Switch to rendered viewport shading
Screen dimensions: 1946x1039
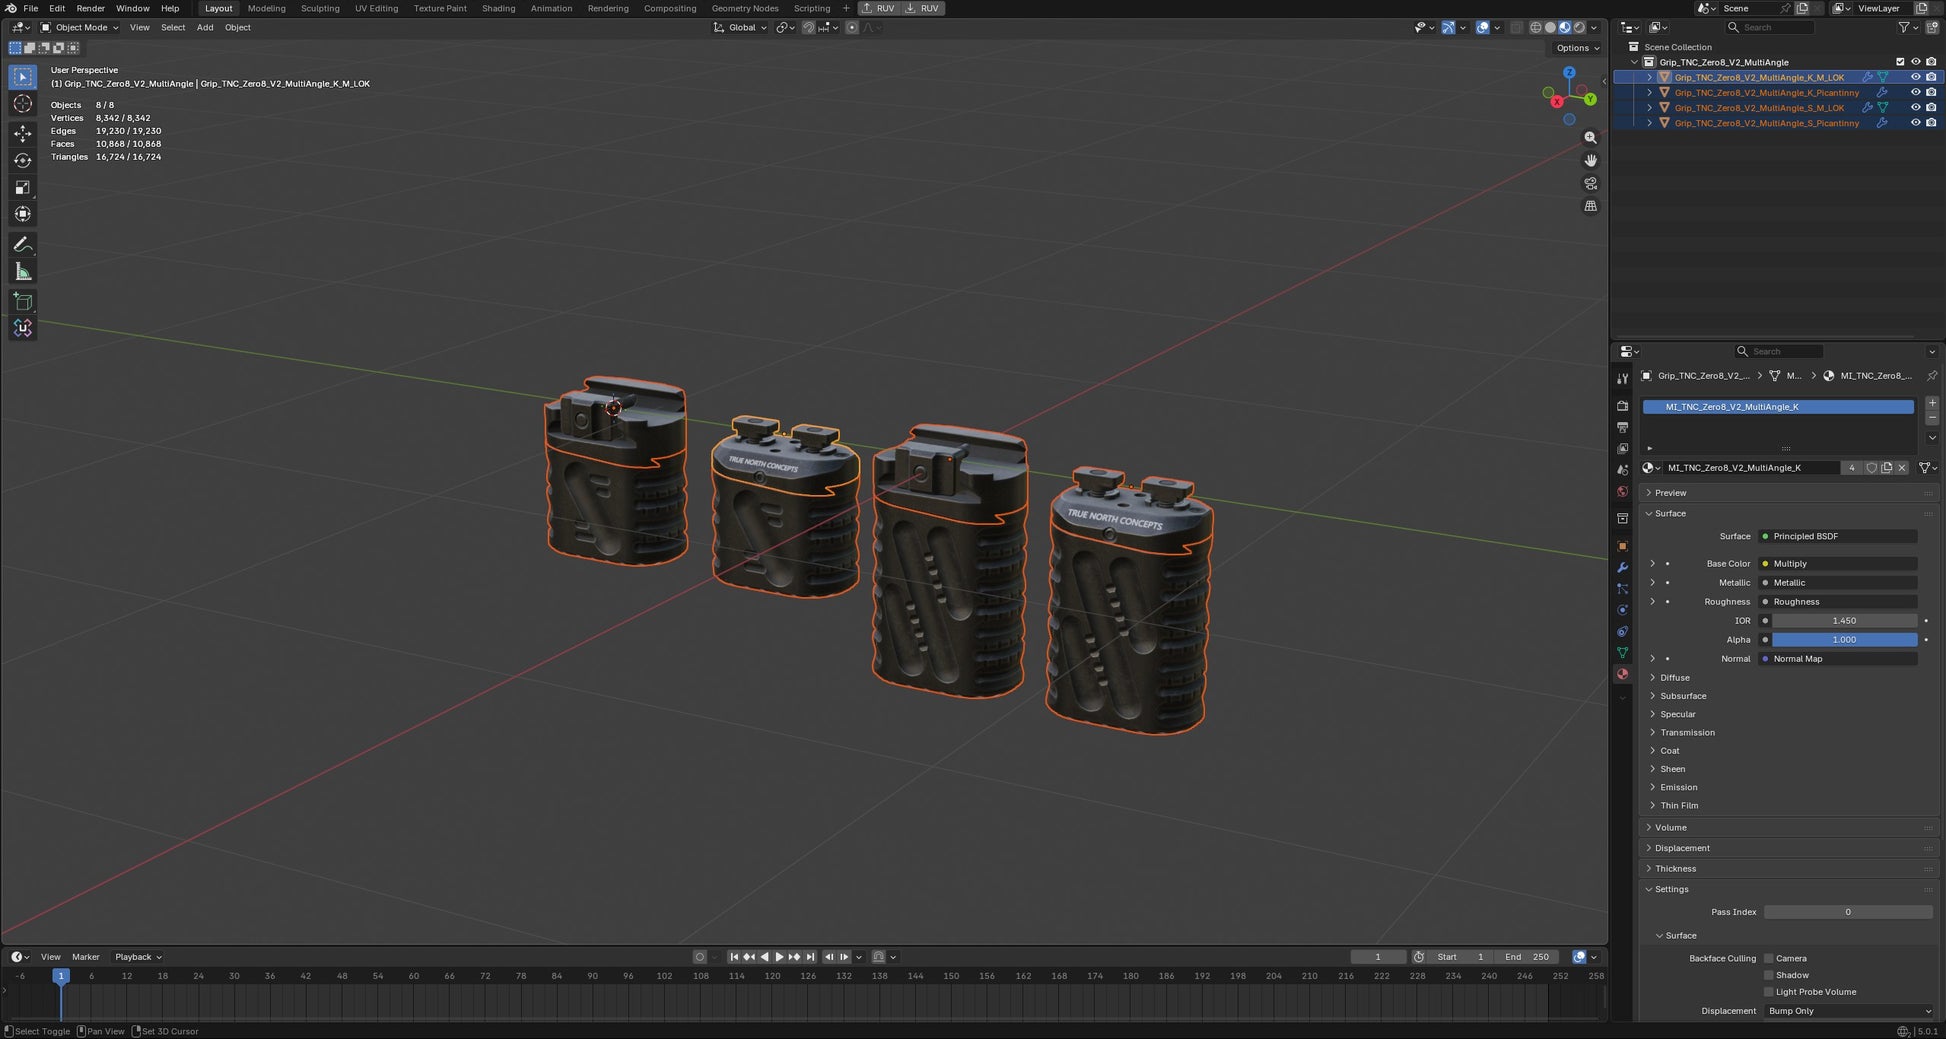coord(1579,28)
